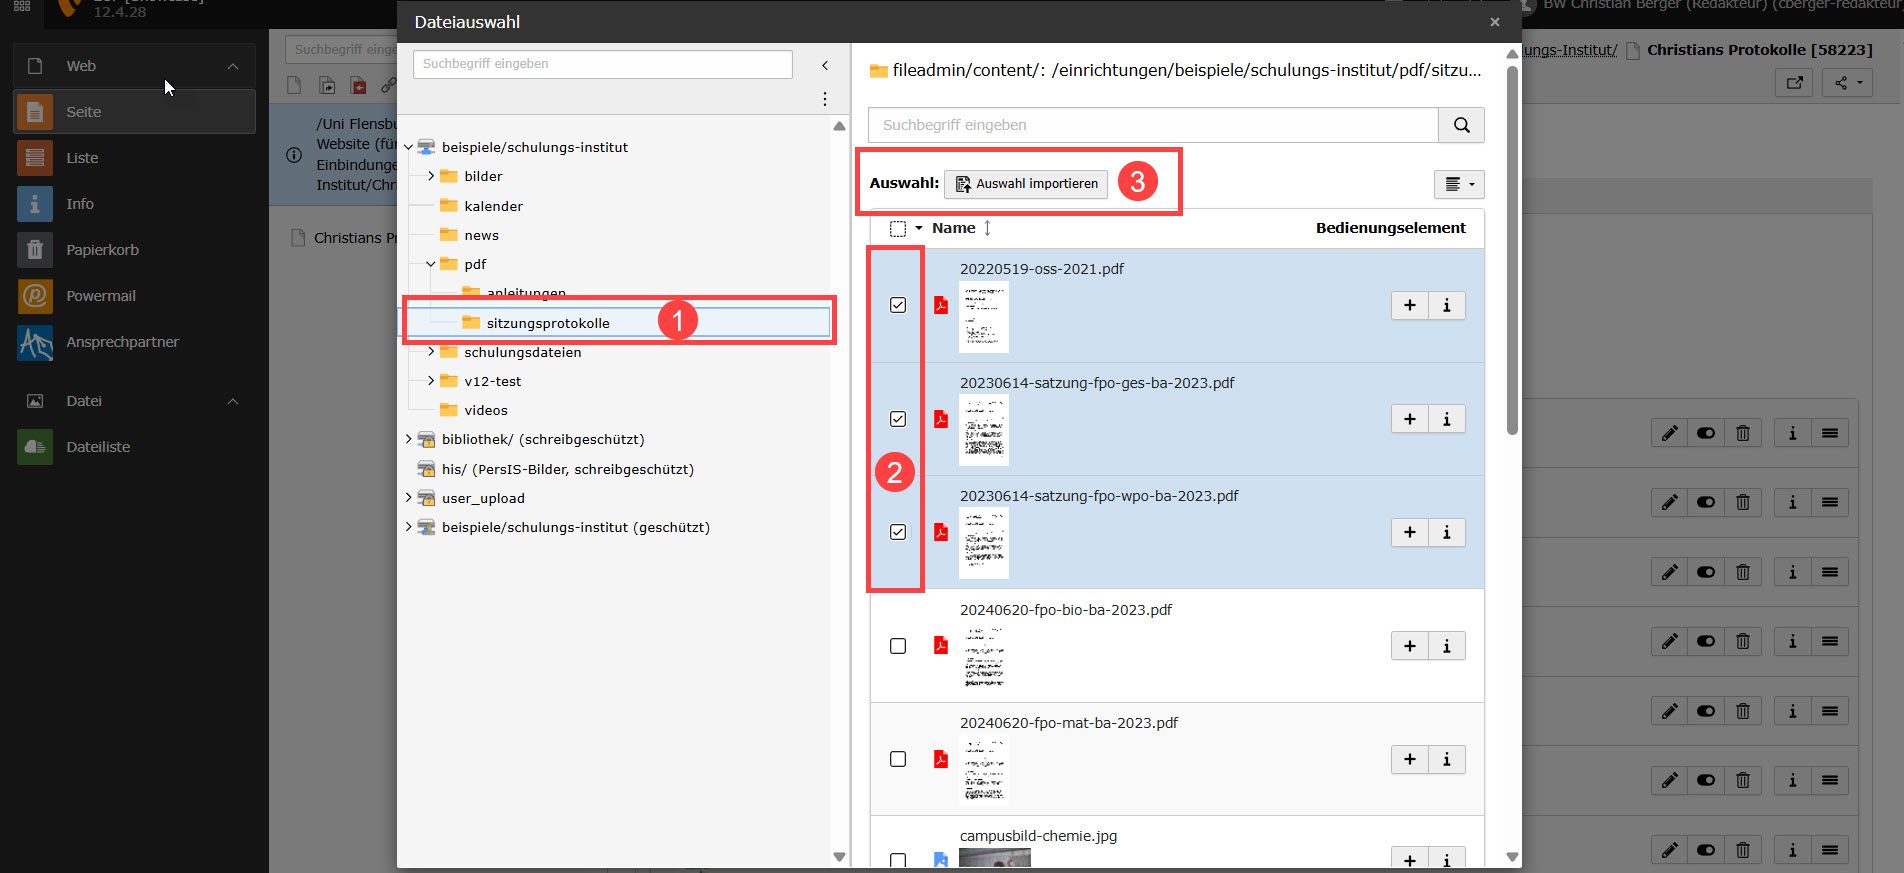Open the Dateiliste module
This screenshot has height=873, width=1904.
(98, 447)
